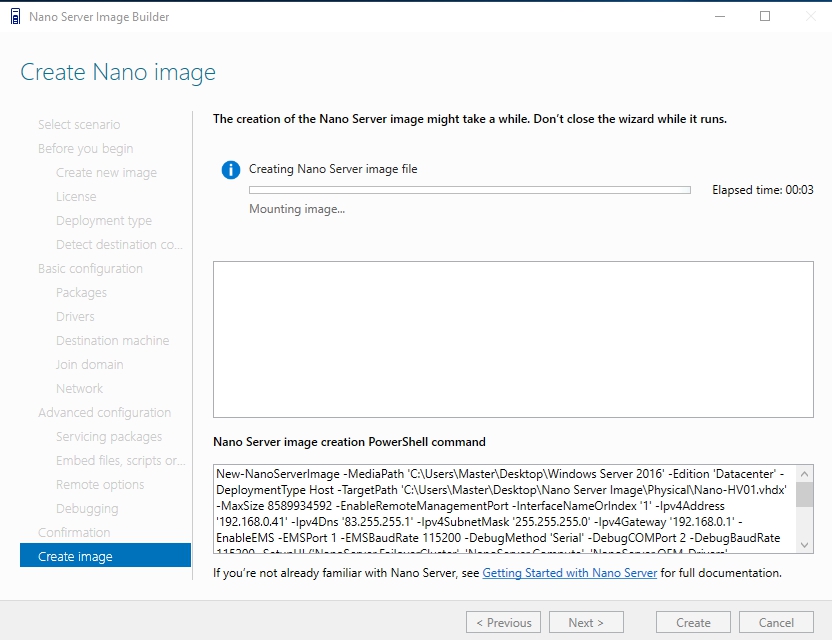
Task: Click the image creation progress bar
Action: [469, 189]
